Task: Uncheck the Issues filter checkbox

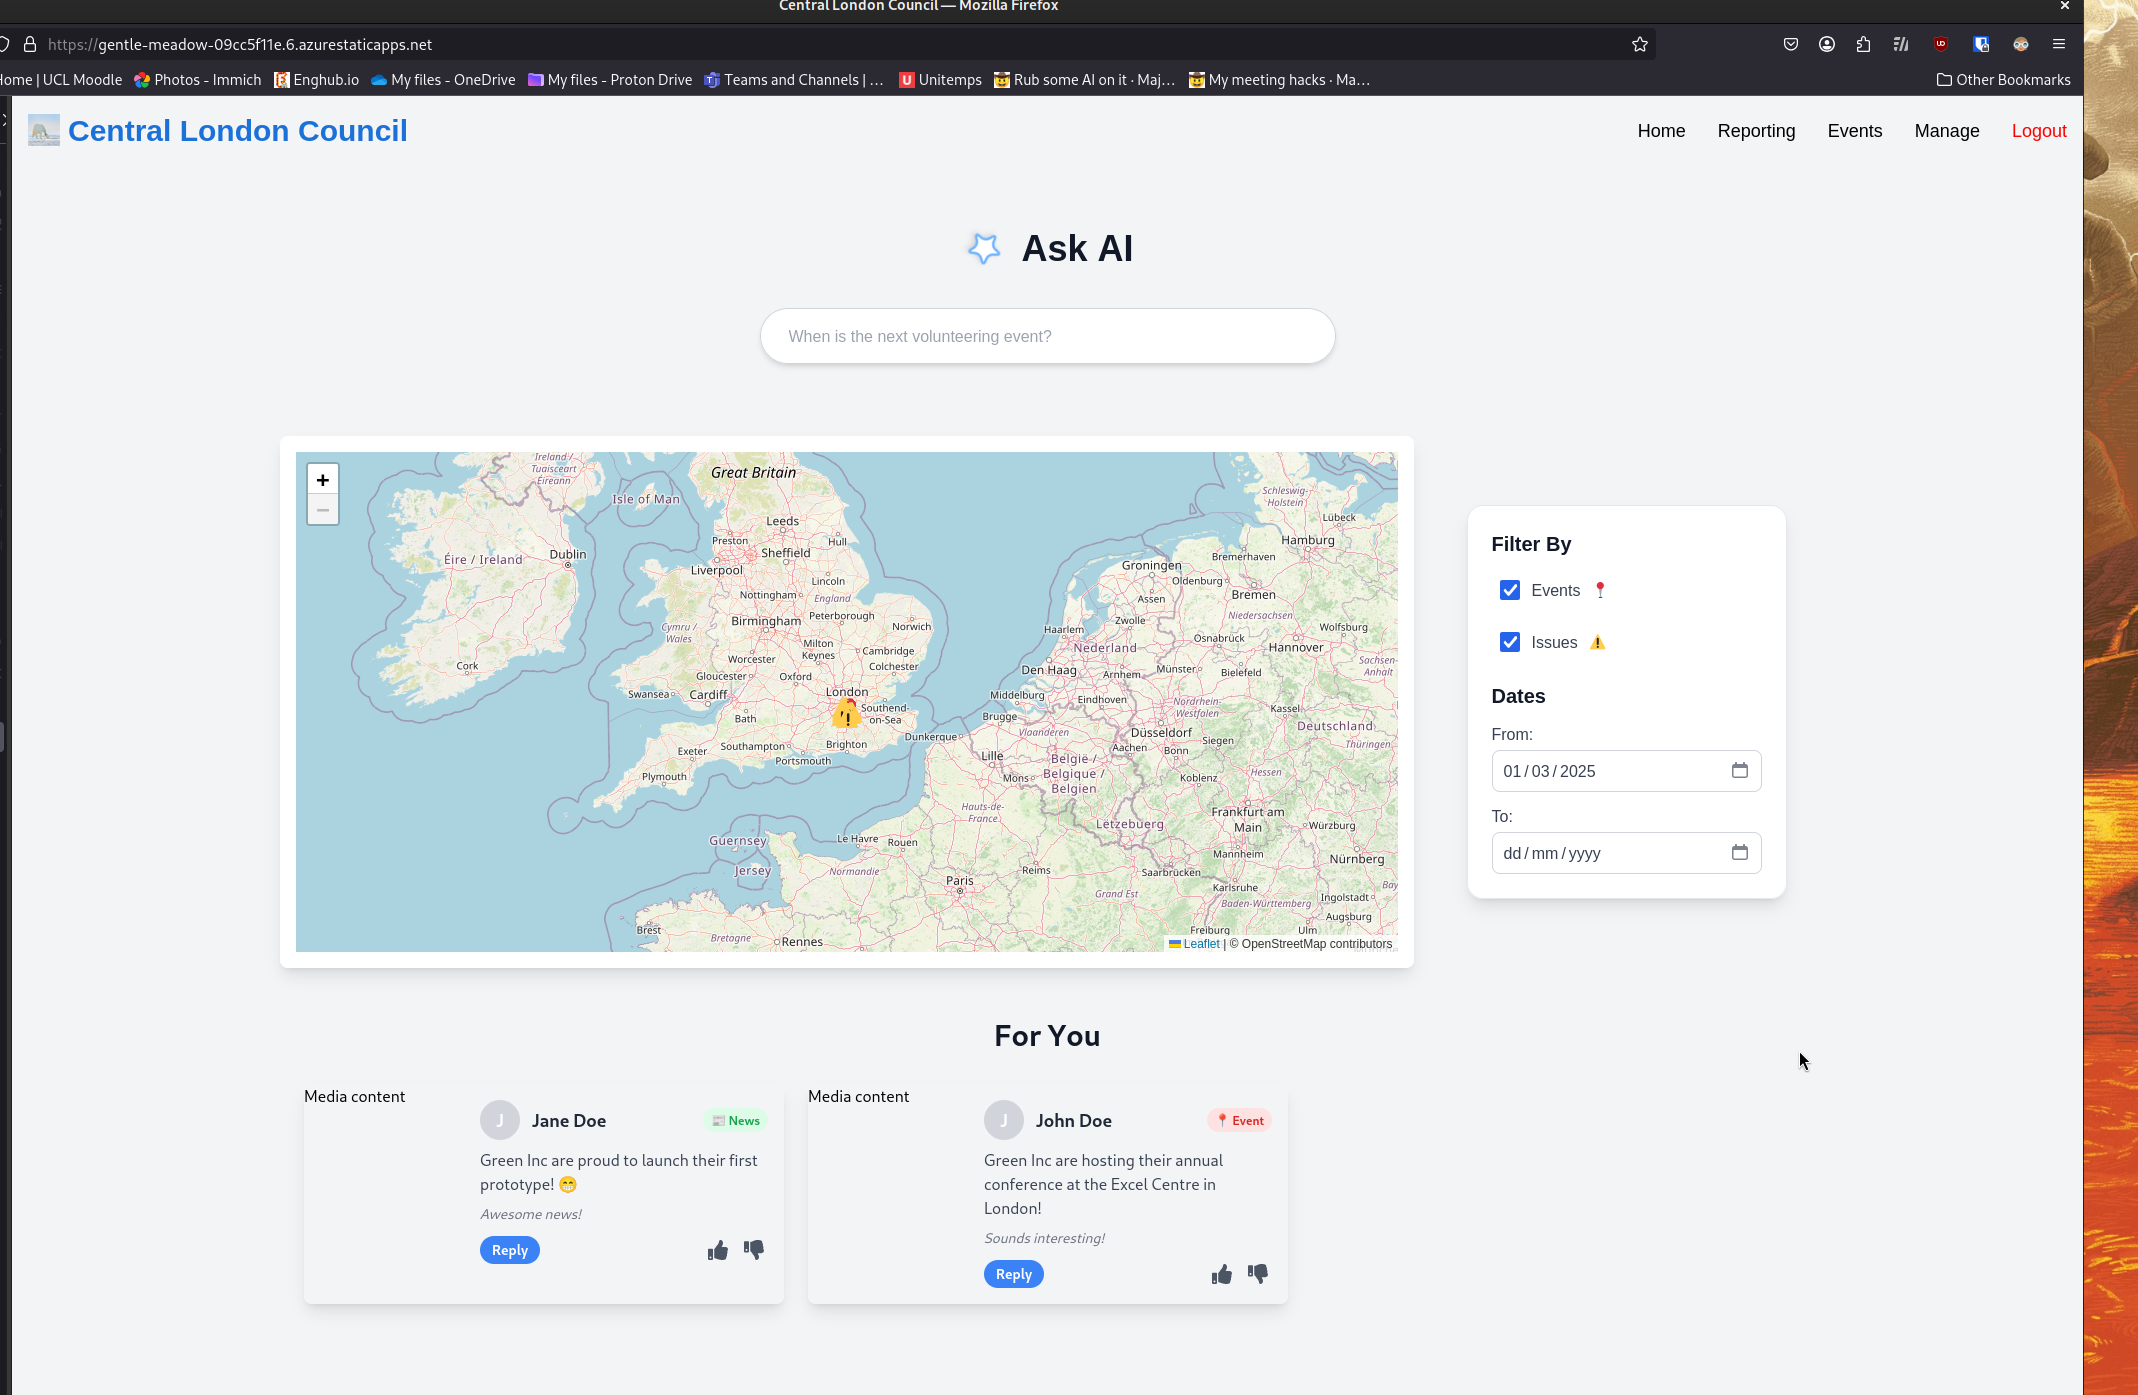Action: 1510,642
